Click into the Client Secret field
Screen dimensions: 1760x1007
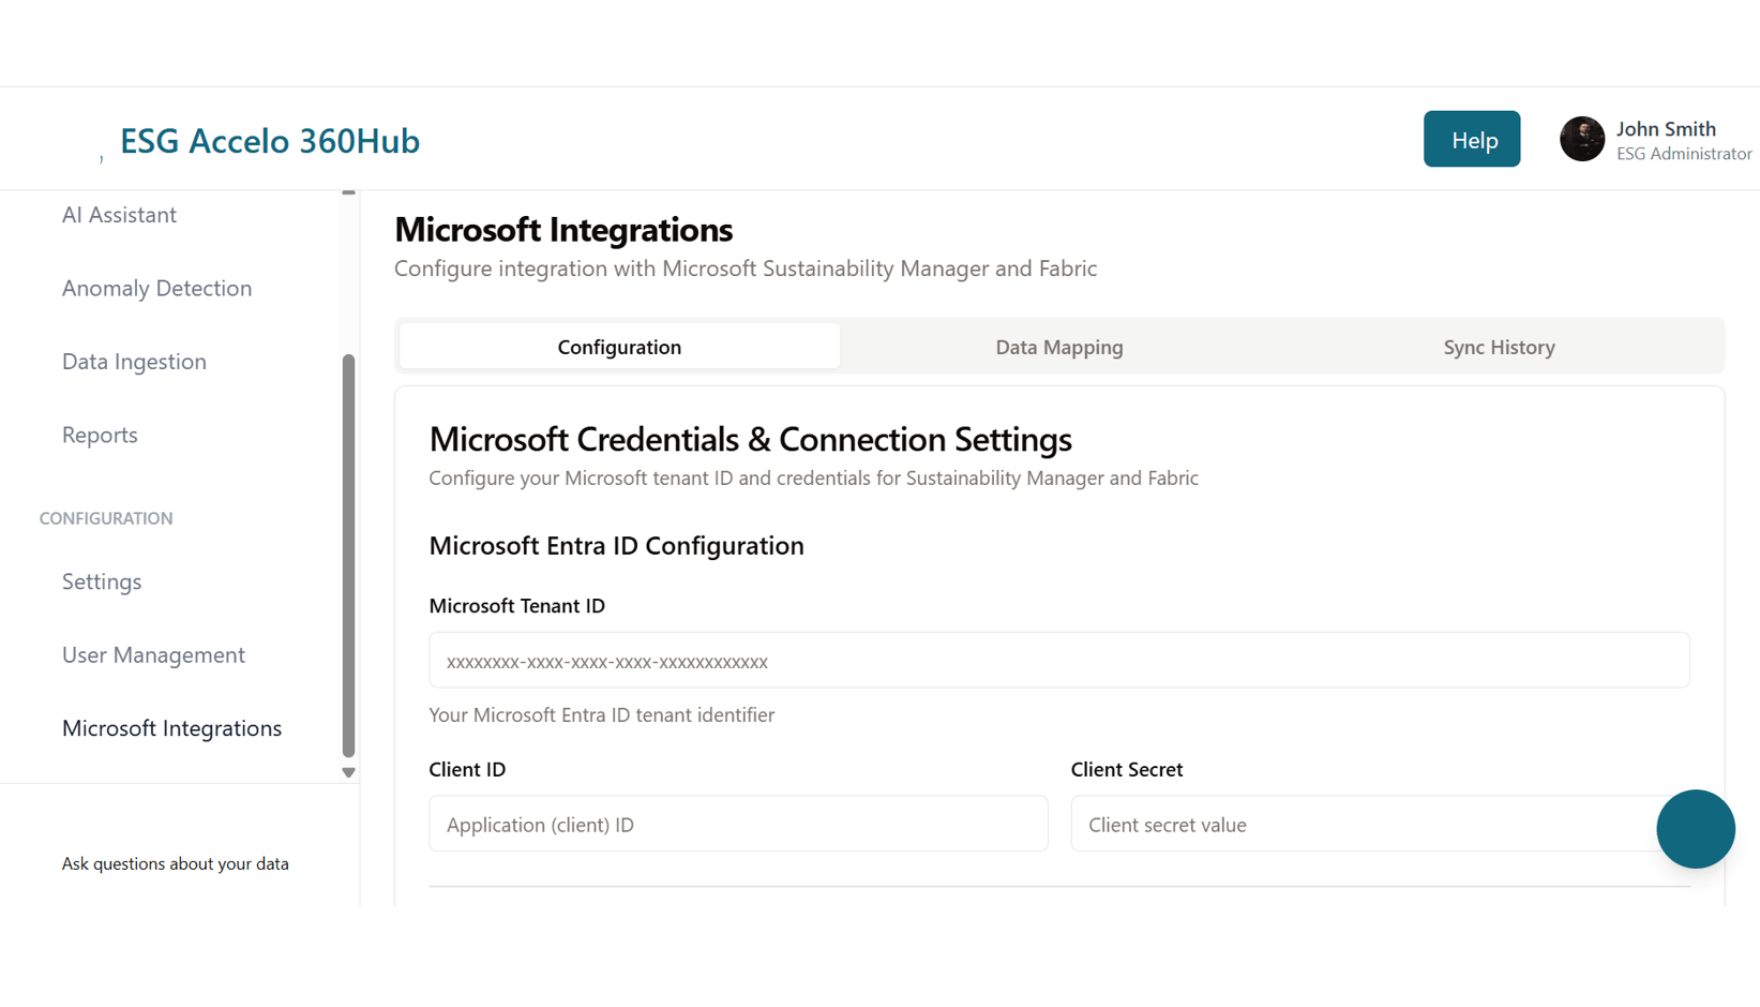1380,824
